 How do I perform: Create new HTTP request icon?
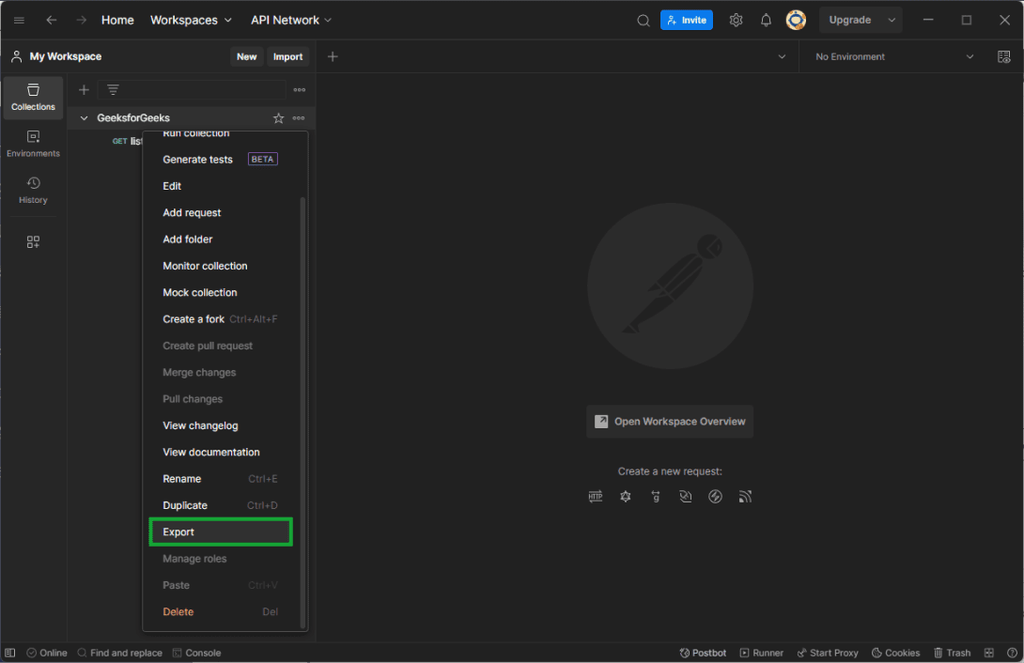point(596,497)
